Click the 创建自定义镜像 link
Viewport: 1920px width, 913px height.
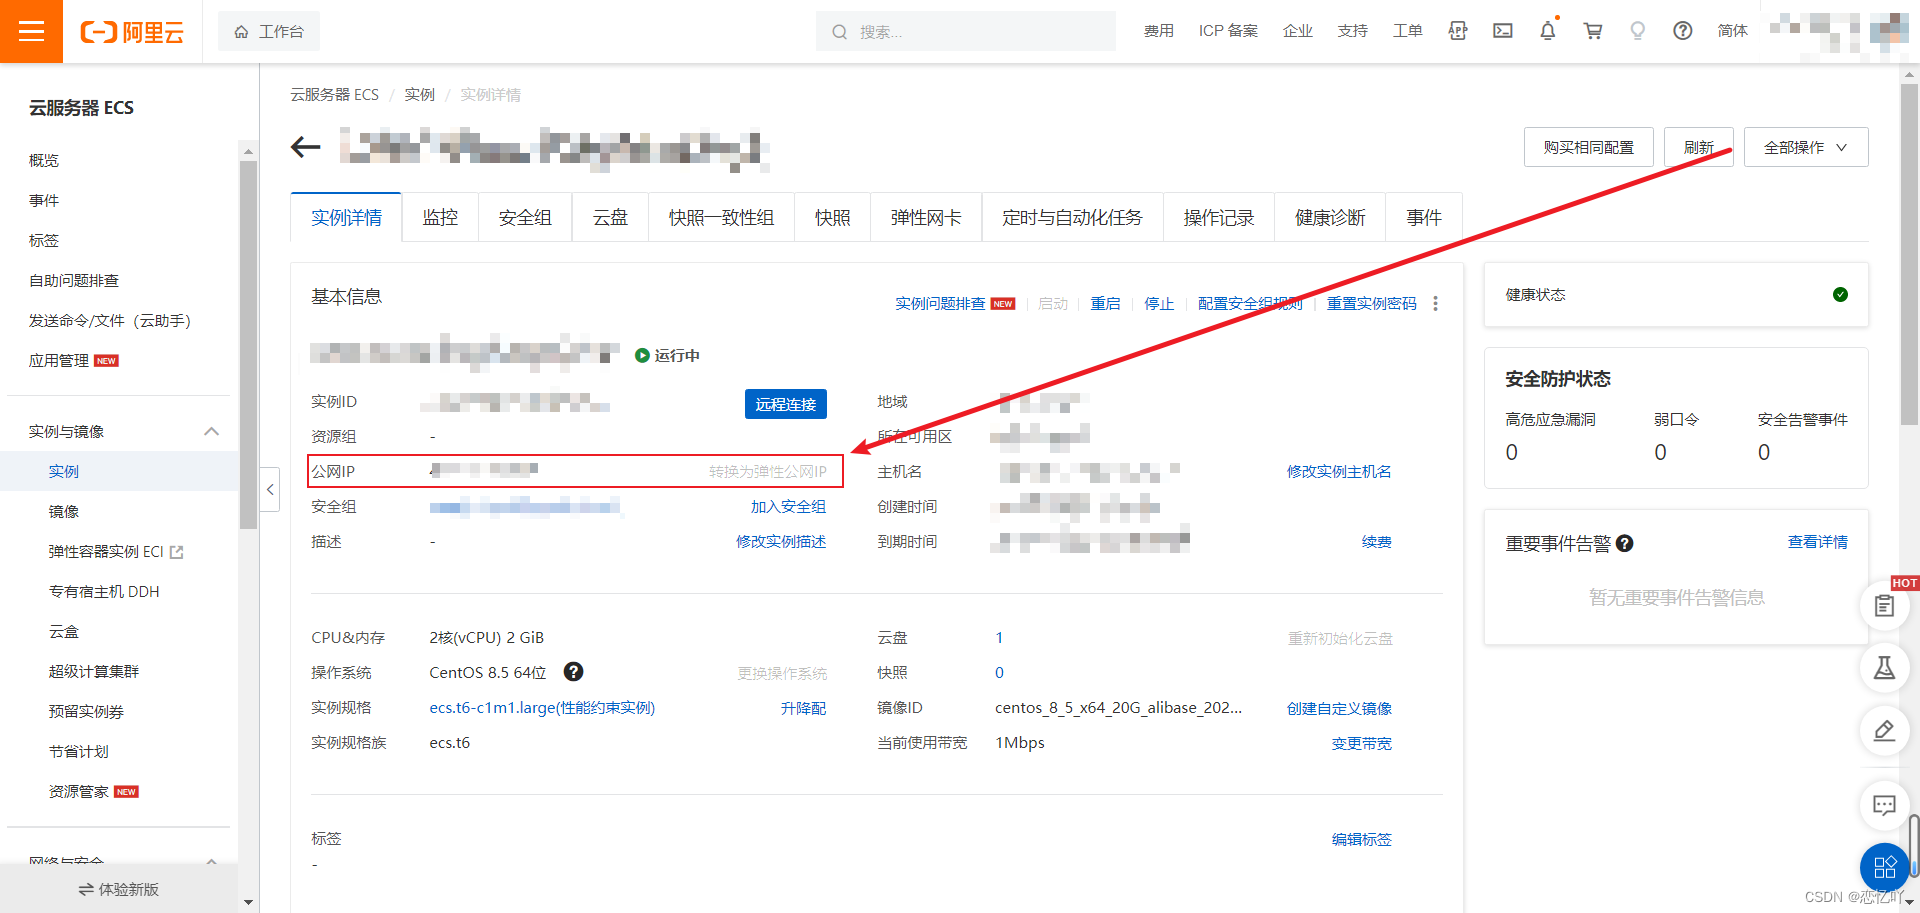tap(1339, 708)
